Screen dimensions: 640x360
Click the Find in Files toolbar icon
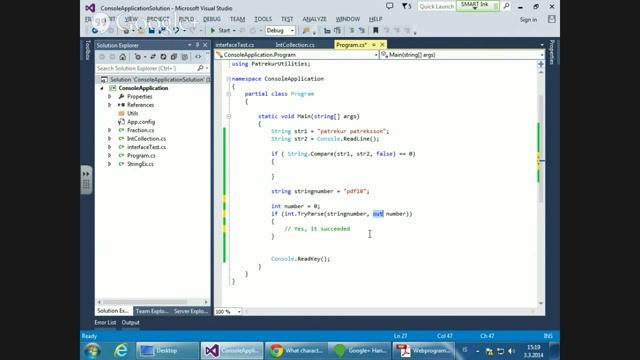click(306, 30)
